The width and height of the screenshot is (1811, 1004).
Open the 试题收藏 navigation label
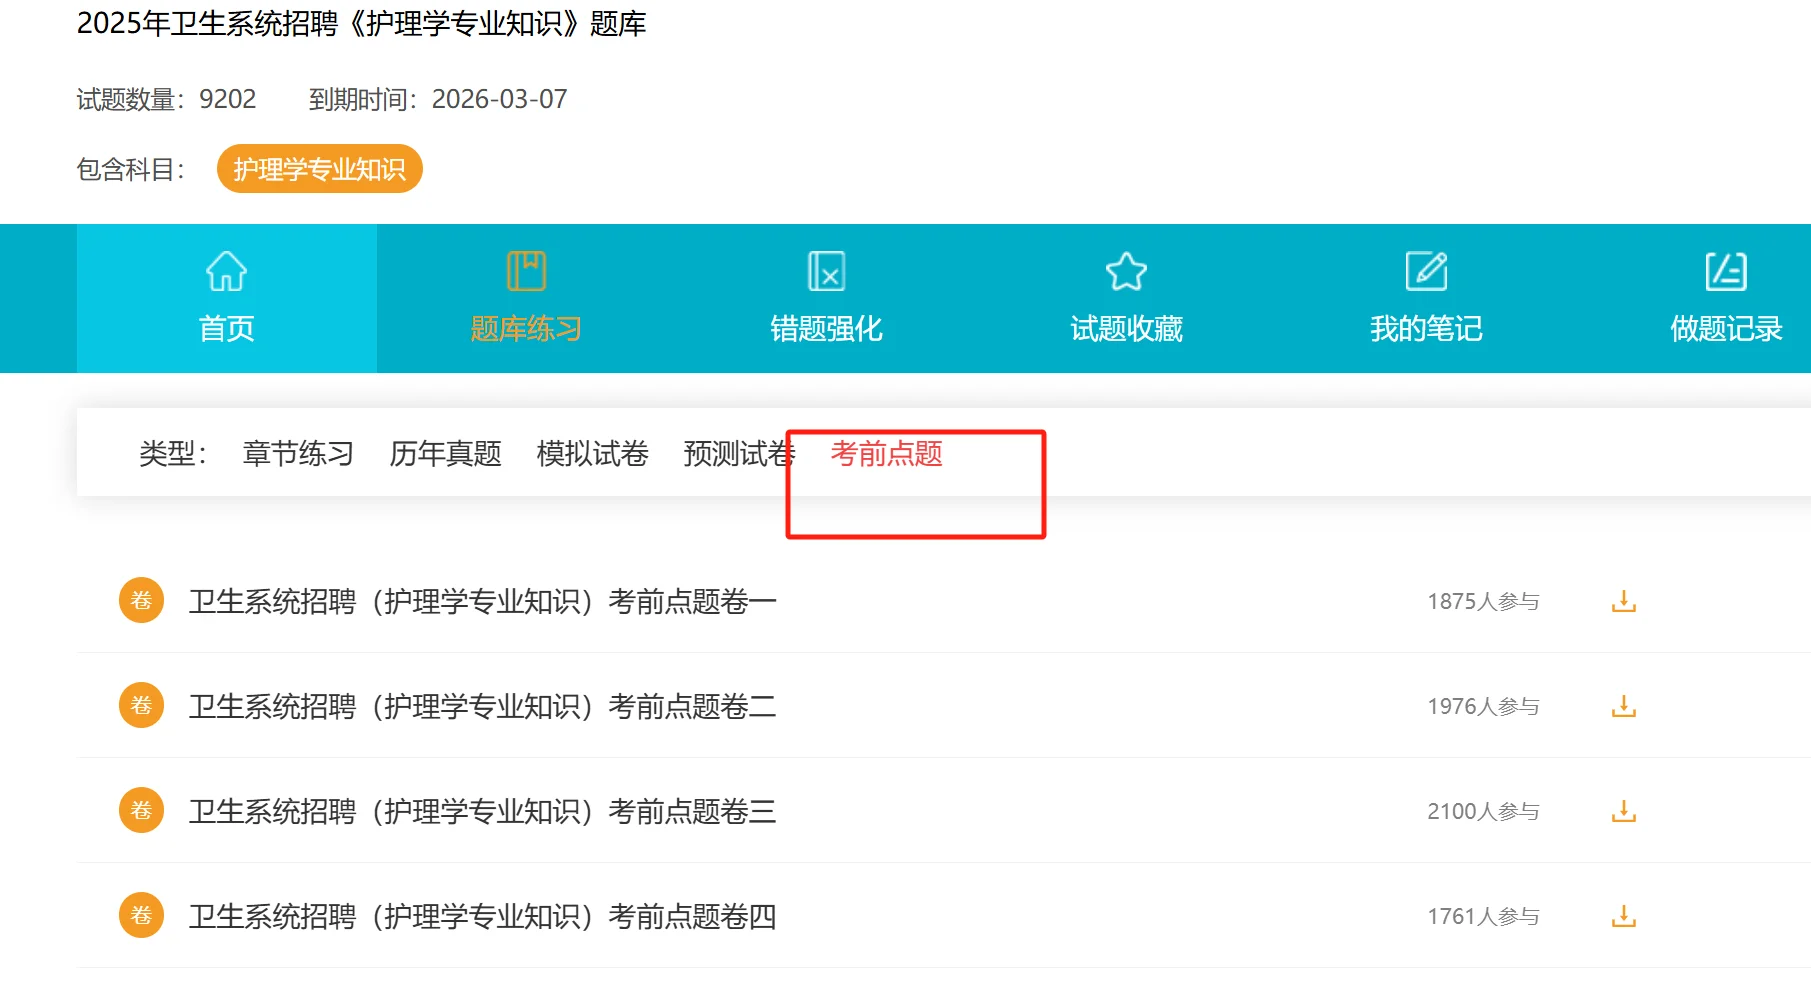1126,329
